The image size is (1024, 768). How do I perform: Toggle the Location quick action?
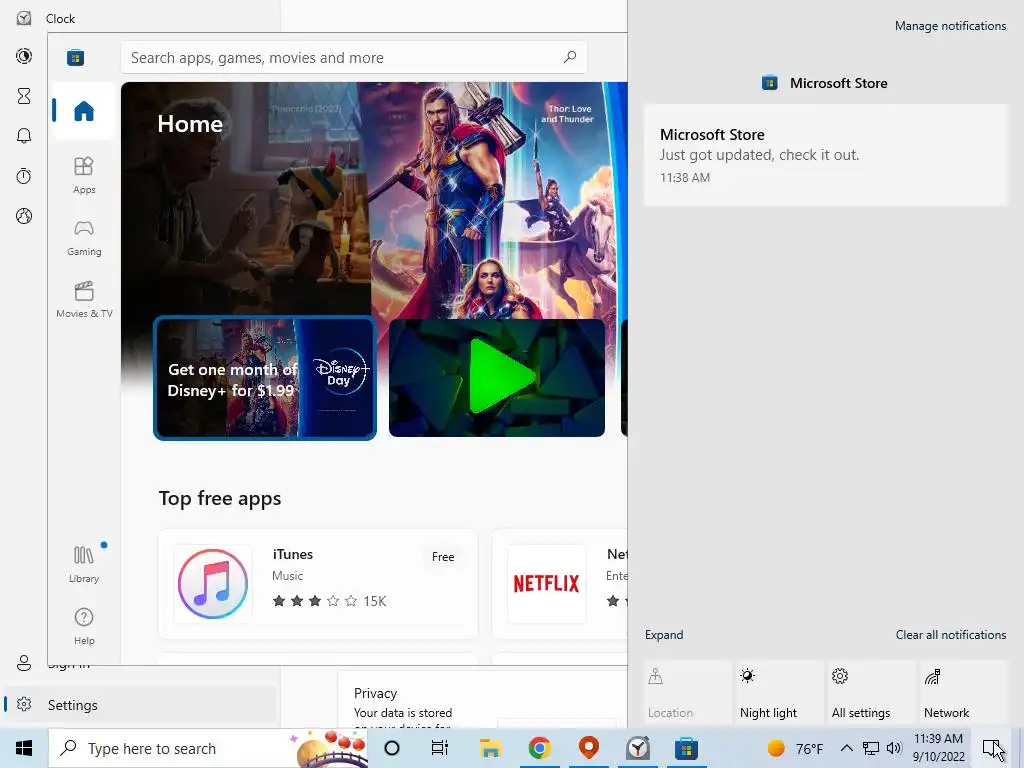coord(688,693)
